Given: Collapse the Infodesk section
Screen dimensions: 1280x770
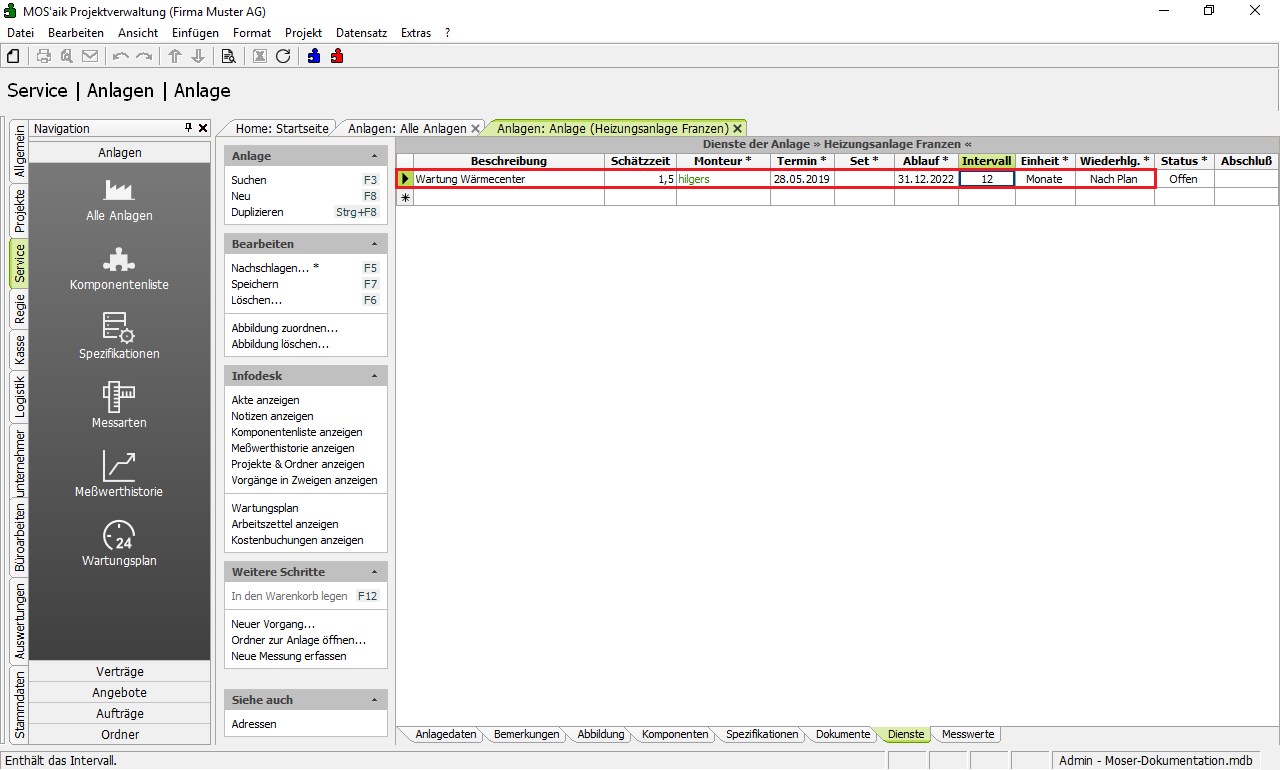Looking at the screenshot, I should click(374, 377).
